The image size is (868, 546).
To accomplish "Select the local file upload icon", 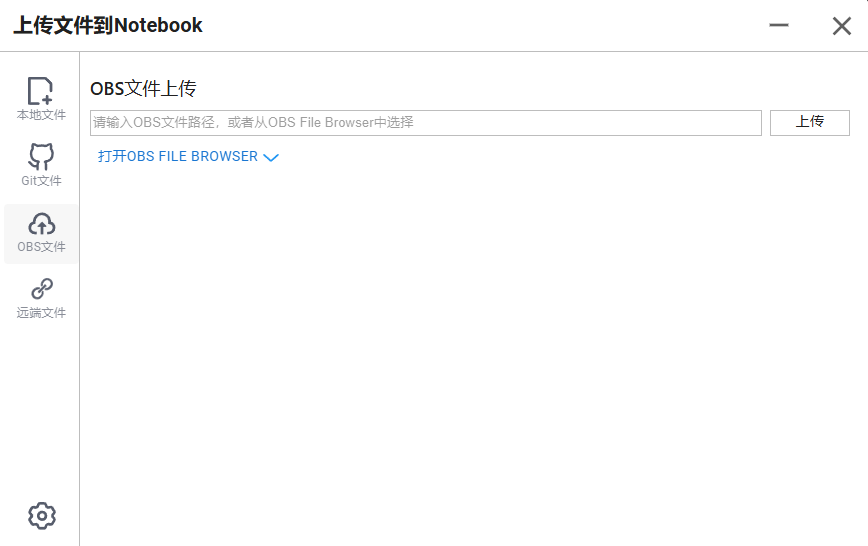I will [x=40, y=91].
